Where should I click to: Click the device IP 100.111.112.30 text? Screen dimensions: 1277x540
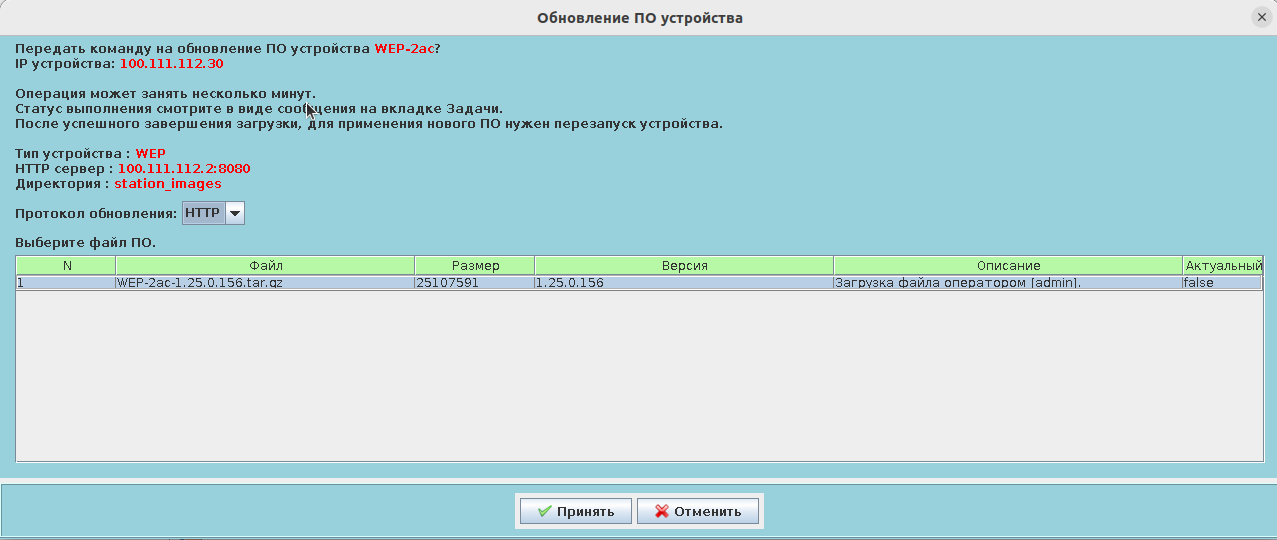tap(171, 63)
